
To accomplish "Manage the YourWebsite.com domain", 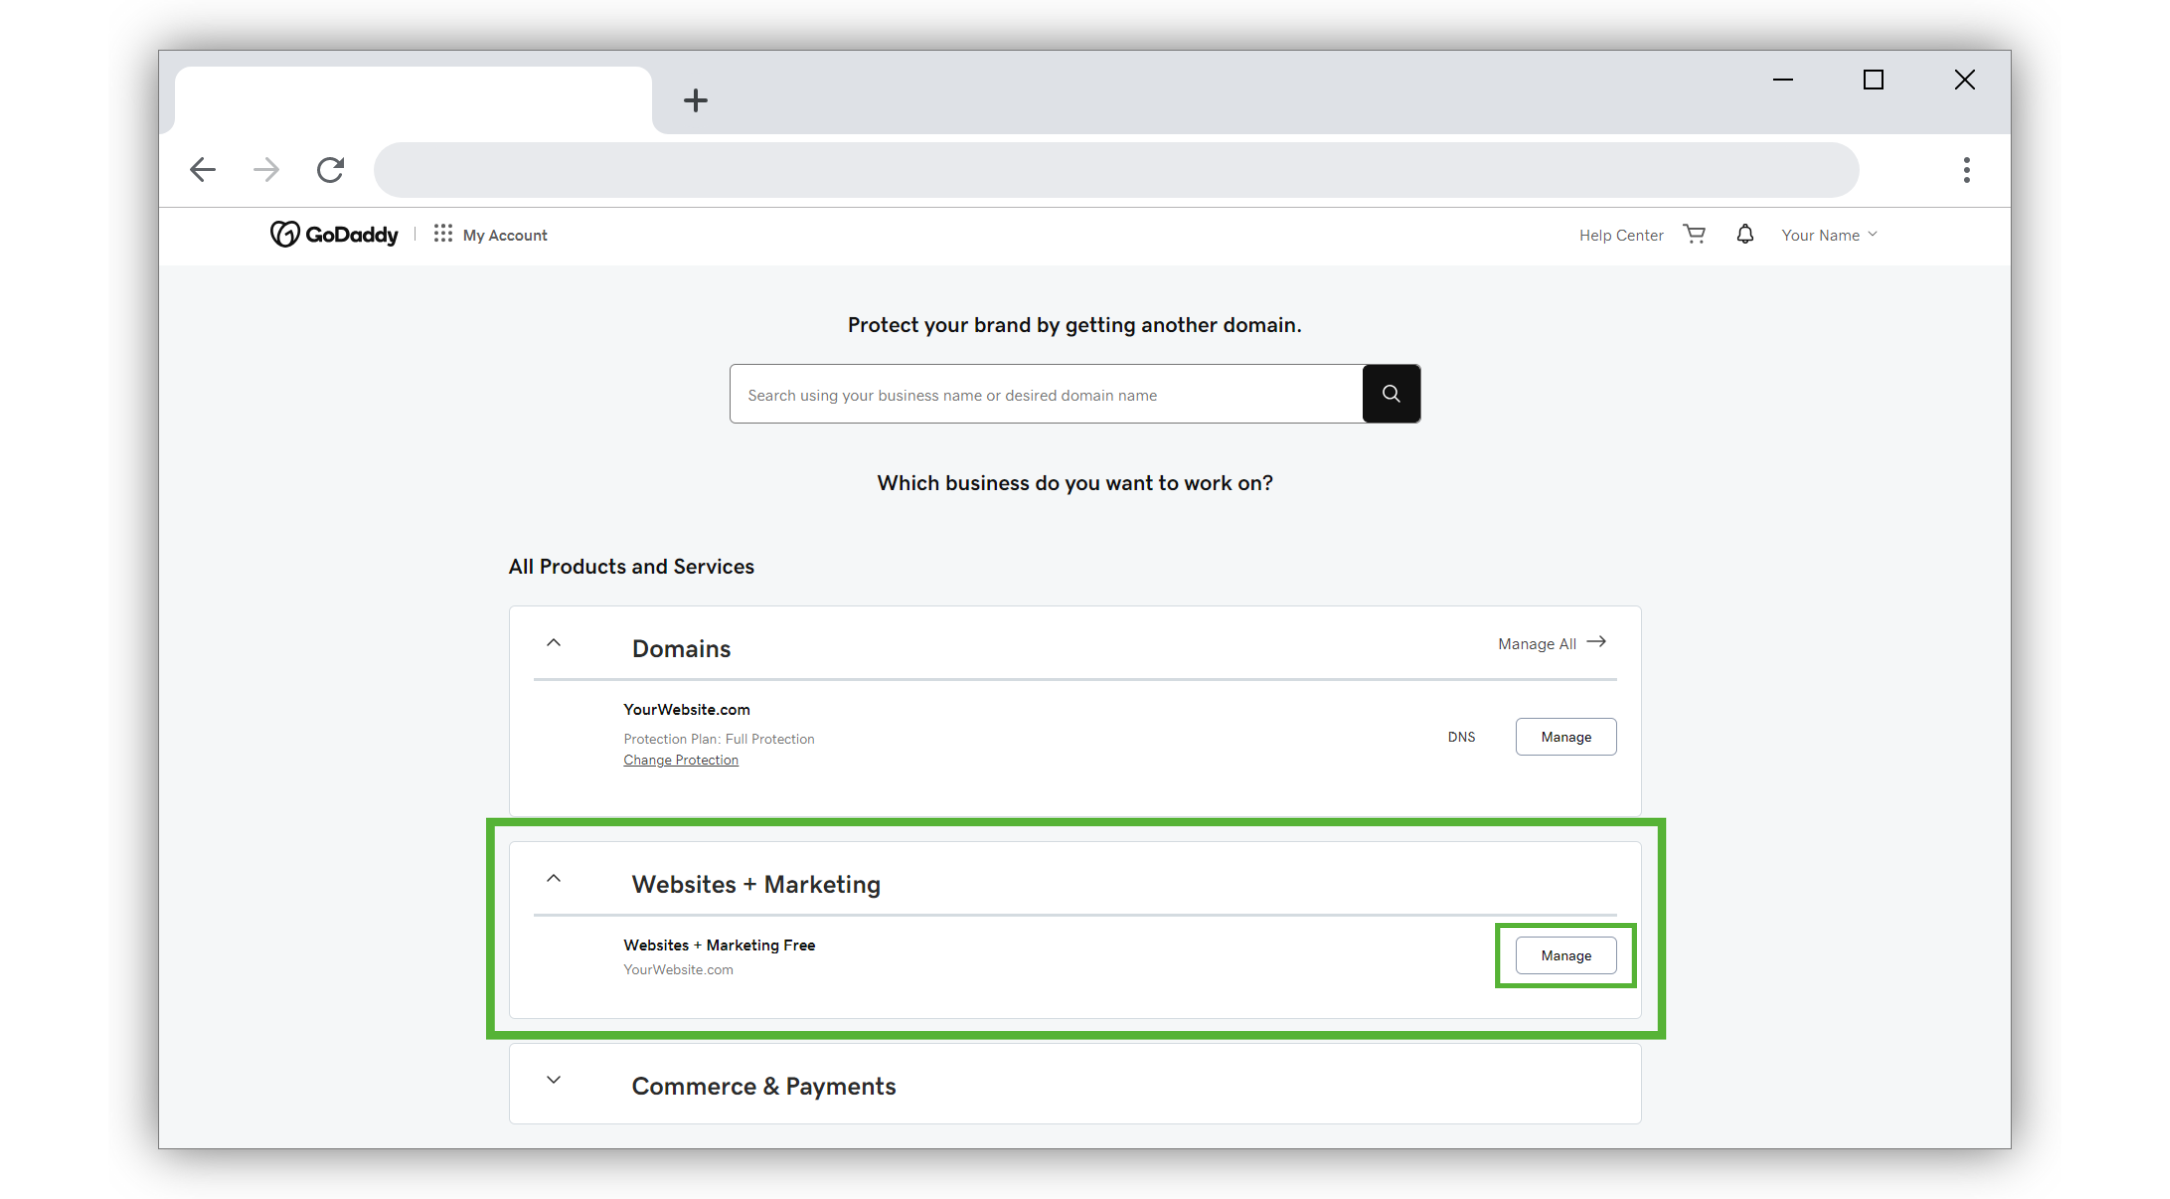I will pyautogui.click(x=1566, y=737).
